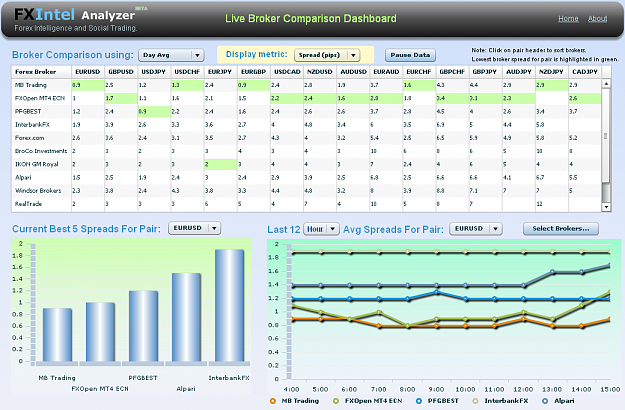This screenshot has width=625, height=410.
Task: Sort brokers by EURGBP column header
Action: tap(254, 72)
